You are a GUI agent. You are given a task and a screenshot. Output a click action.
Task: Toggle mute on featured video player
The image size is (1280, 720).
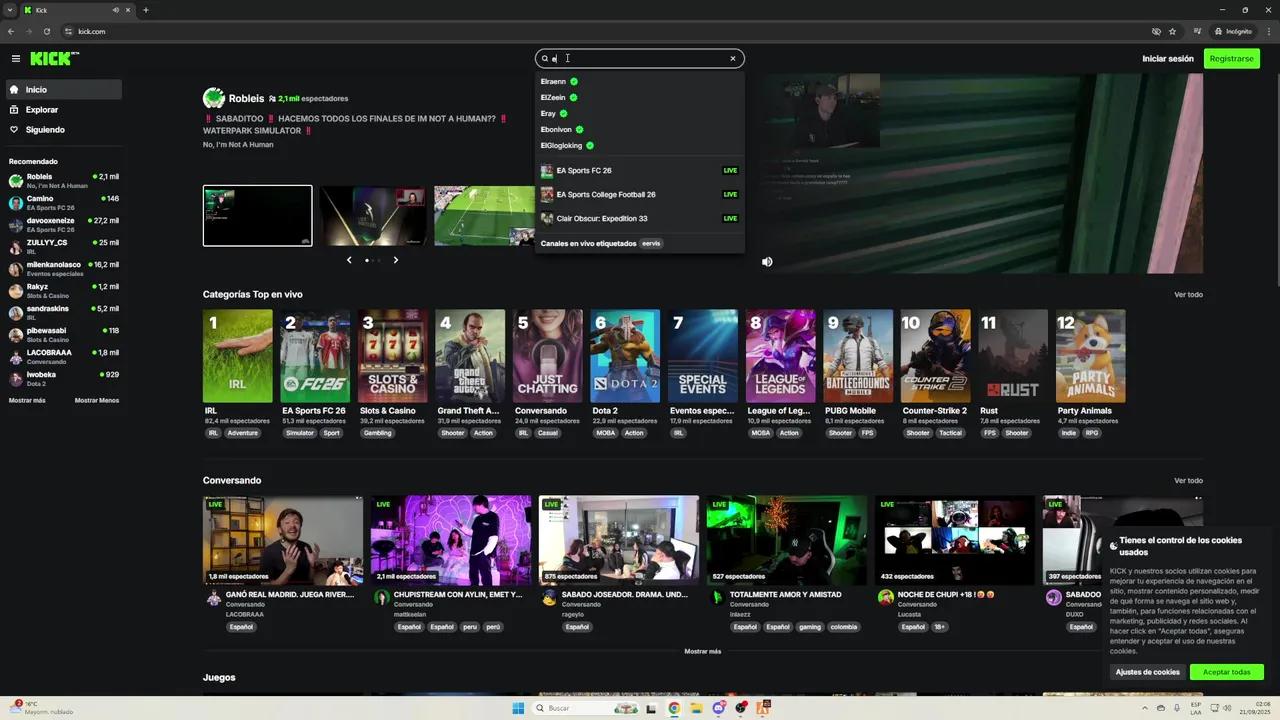pyautogui.click(x=767, y=262)
